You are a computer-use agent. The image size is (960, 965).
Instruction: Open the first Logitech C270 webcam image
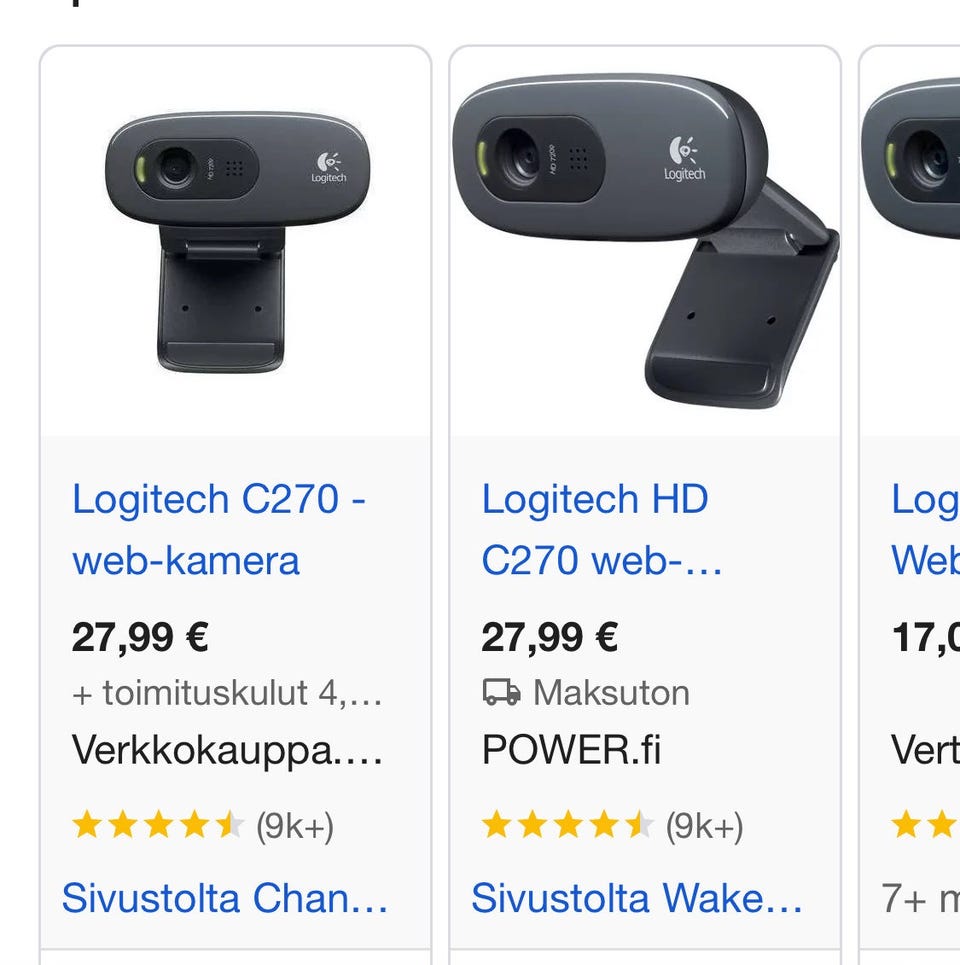click(x=236, y=240)
